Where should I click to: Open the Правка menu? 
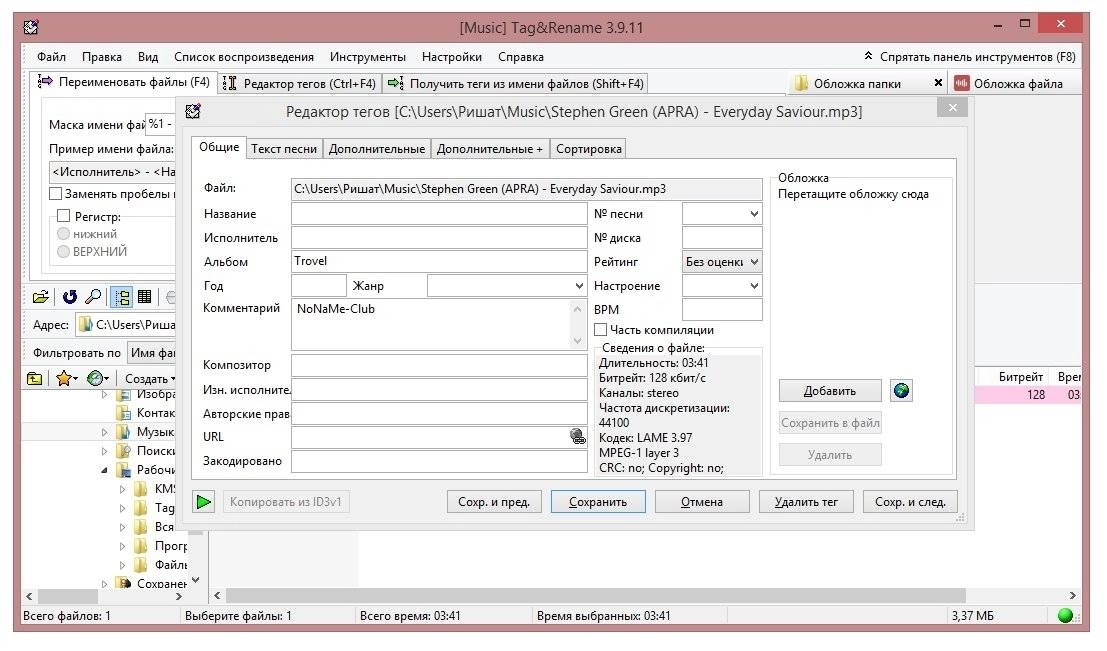pyautogui.click(x=102, y=56)
